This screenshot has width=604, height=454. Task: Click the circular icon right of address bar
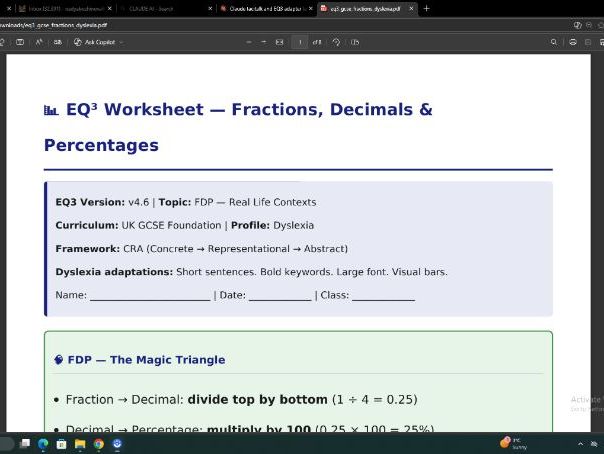589,25
